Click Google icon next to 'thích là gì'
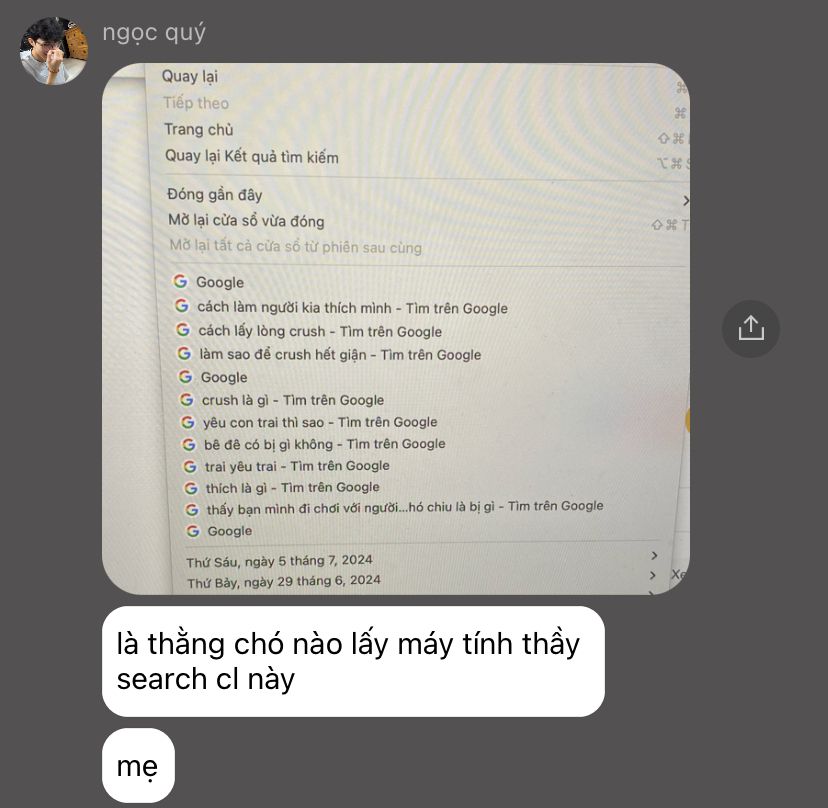Viewport: 828px width, 808px height. [191, 488]
